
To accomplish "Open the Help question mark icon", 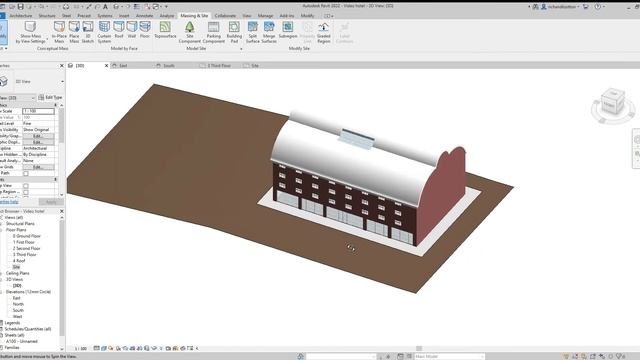I will (x=598, y=7).
